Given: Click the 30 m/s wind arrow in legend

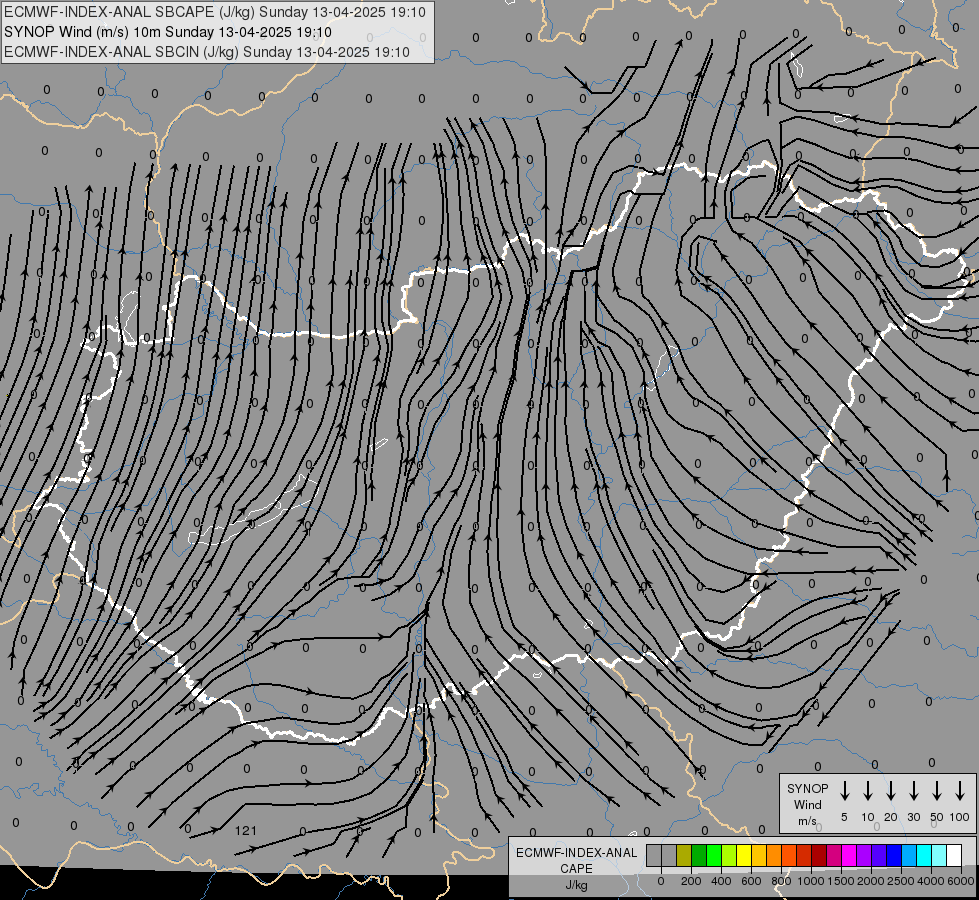Looking at the screenshot, I should 913,790.
